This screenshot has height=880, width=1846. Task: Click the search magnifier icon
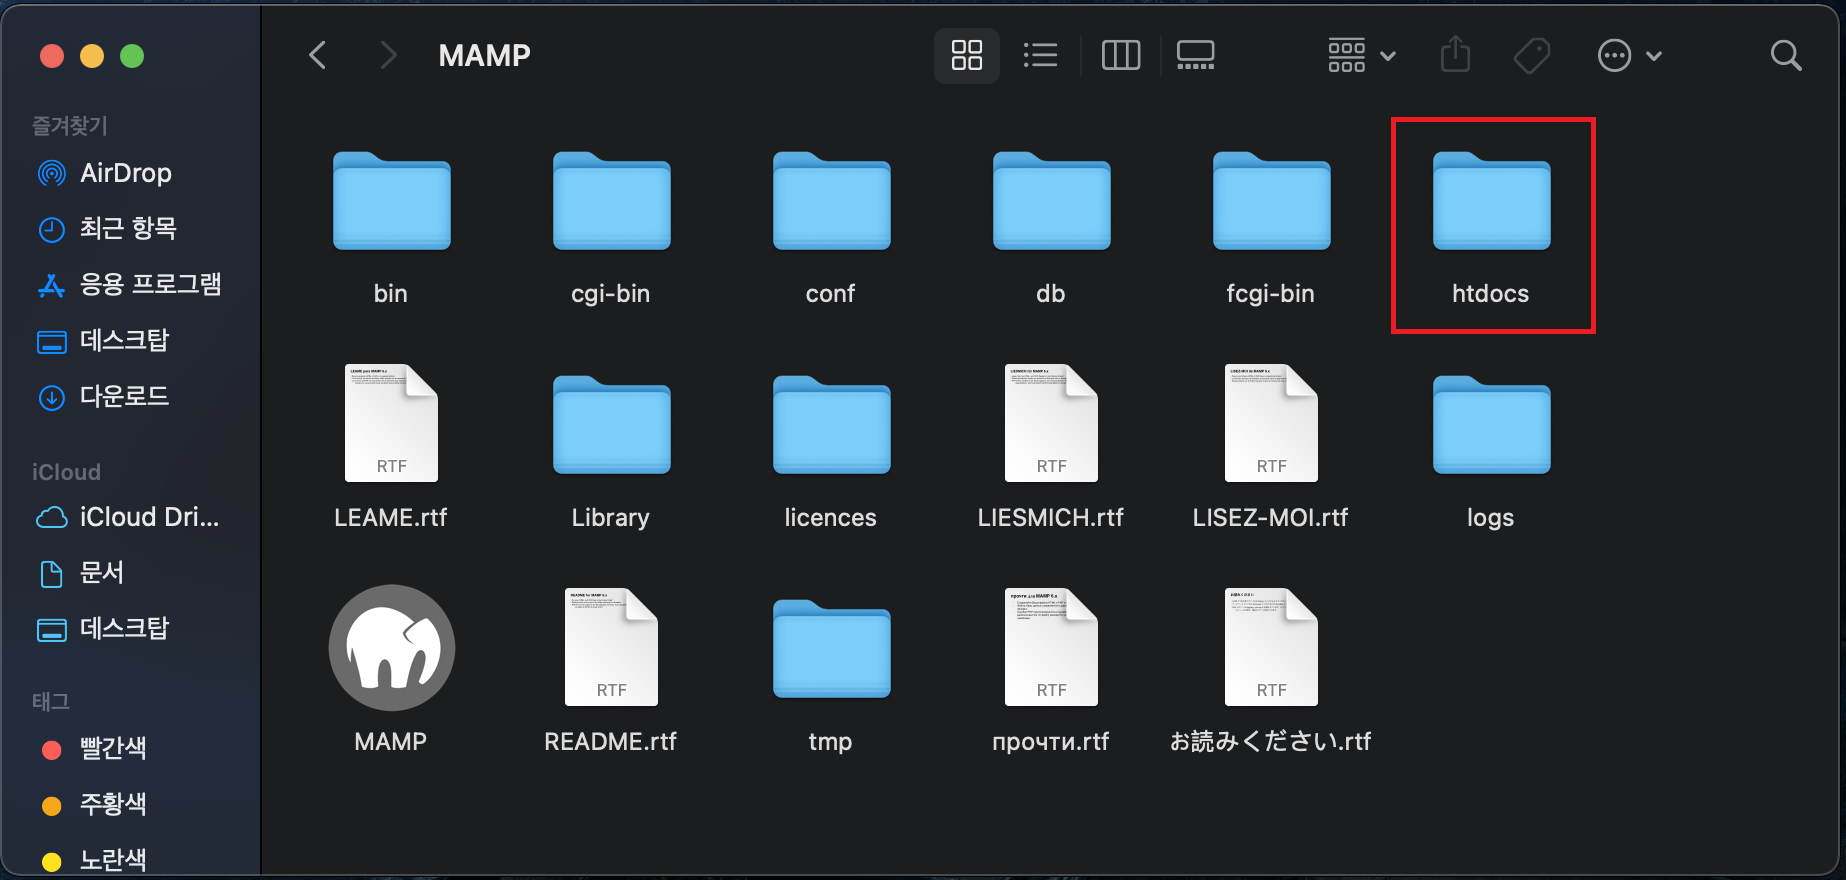click(1786, 55)
